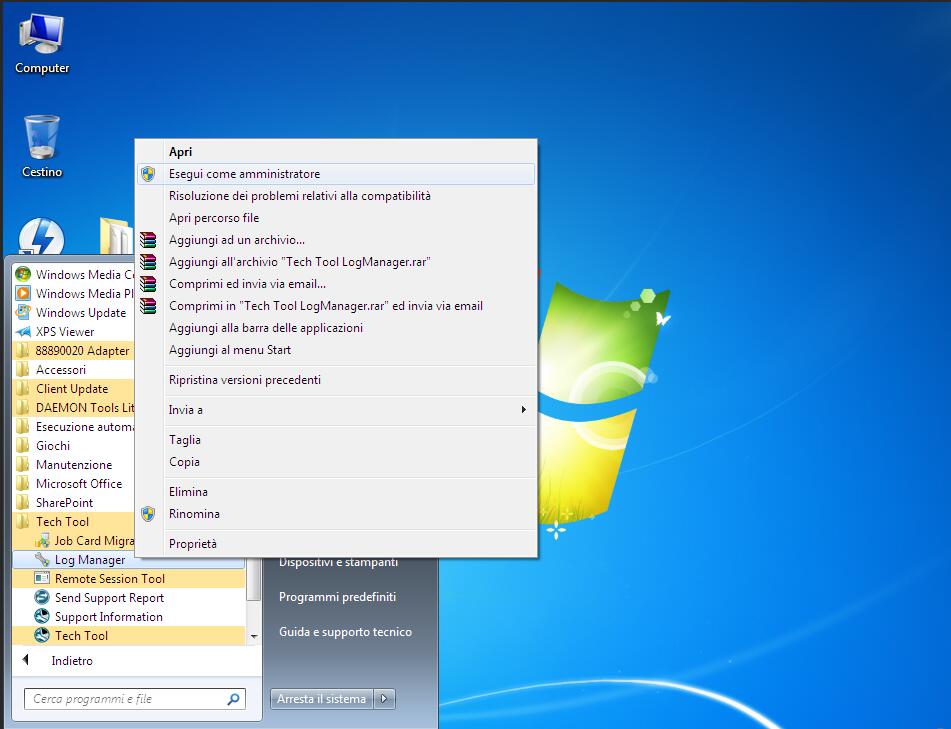Click the magnifier icon in the search box
Screen dimensions: 951x729
tap(233, 699)
